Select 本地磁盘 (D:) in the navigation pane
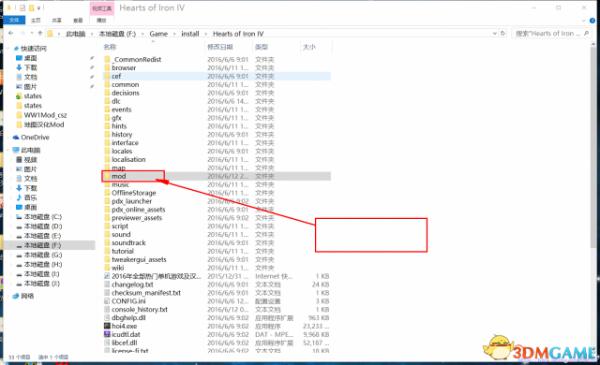The image size is (600, 365). pos(43,226)
